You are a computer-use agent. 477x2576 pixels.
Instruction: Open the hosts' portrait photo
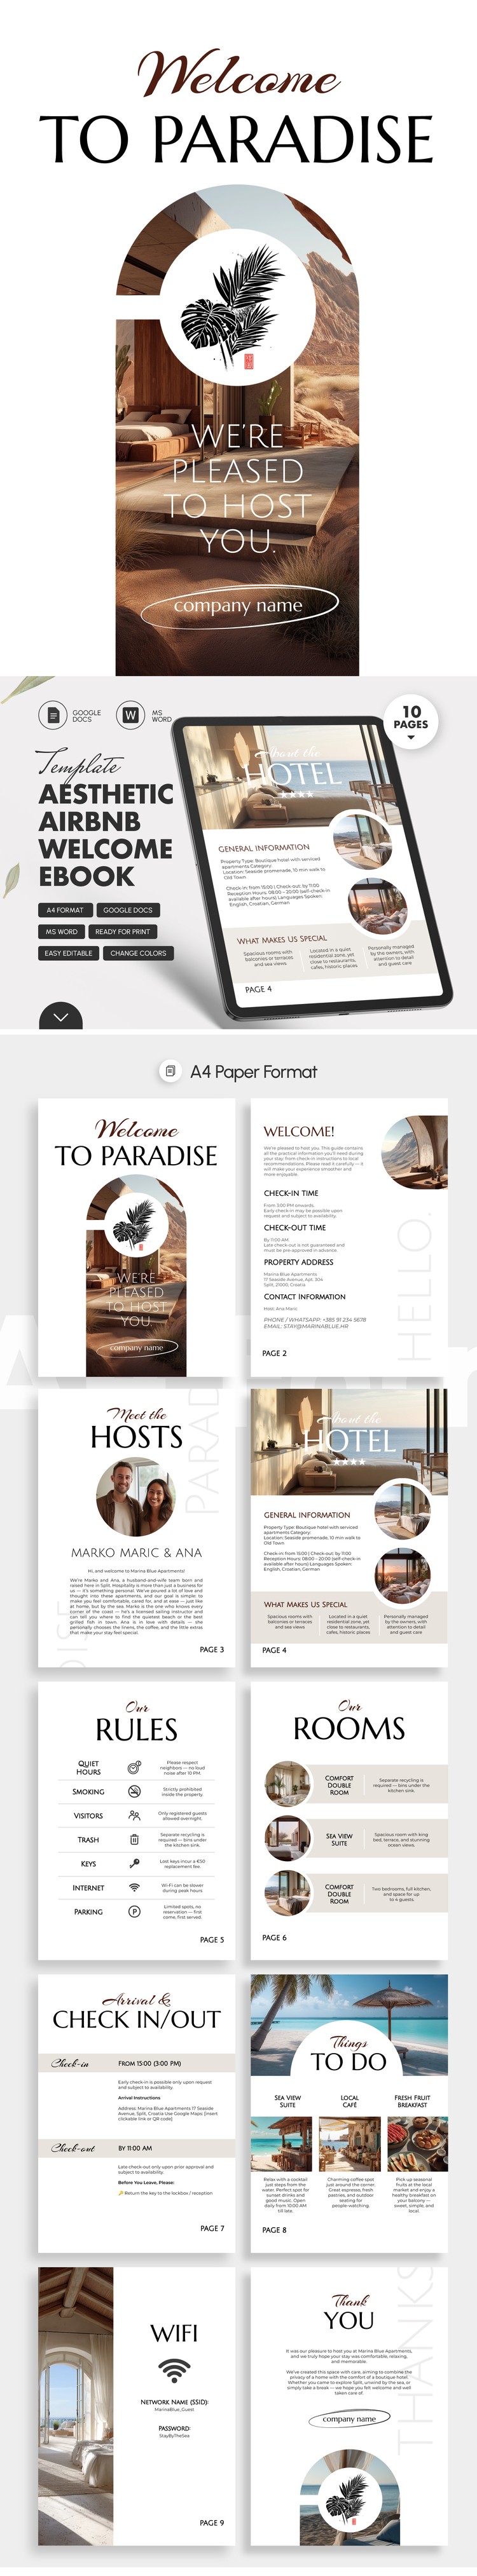[136, 1498]
